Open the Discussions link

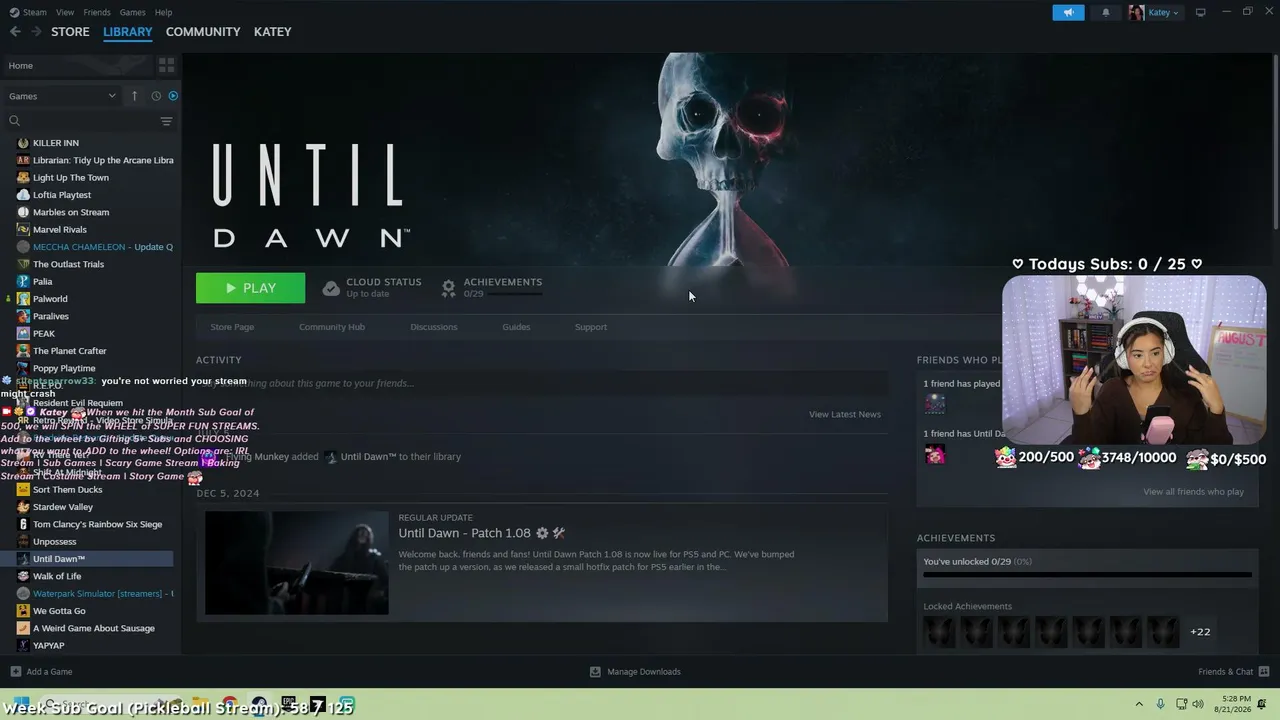click(x=434, y=327)
